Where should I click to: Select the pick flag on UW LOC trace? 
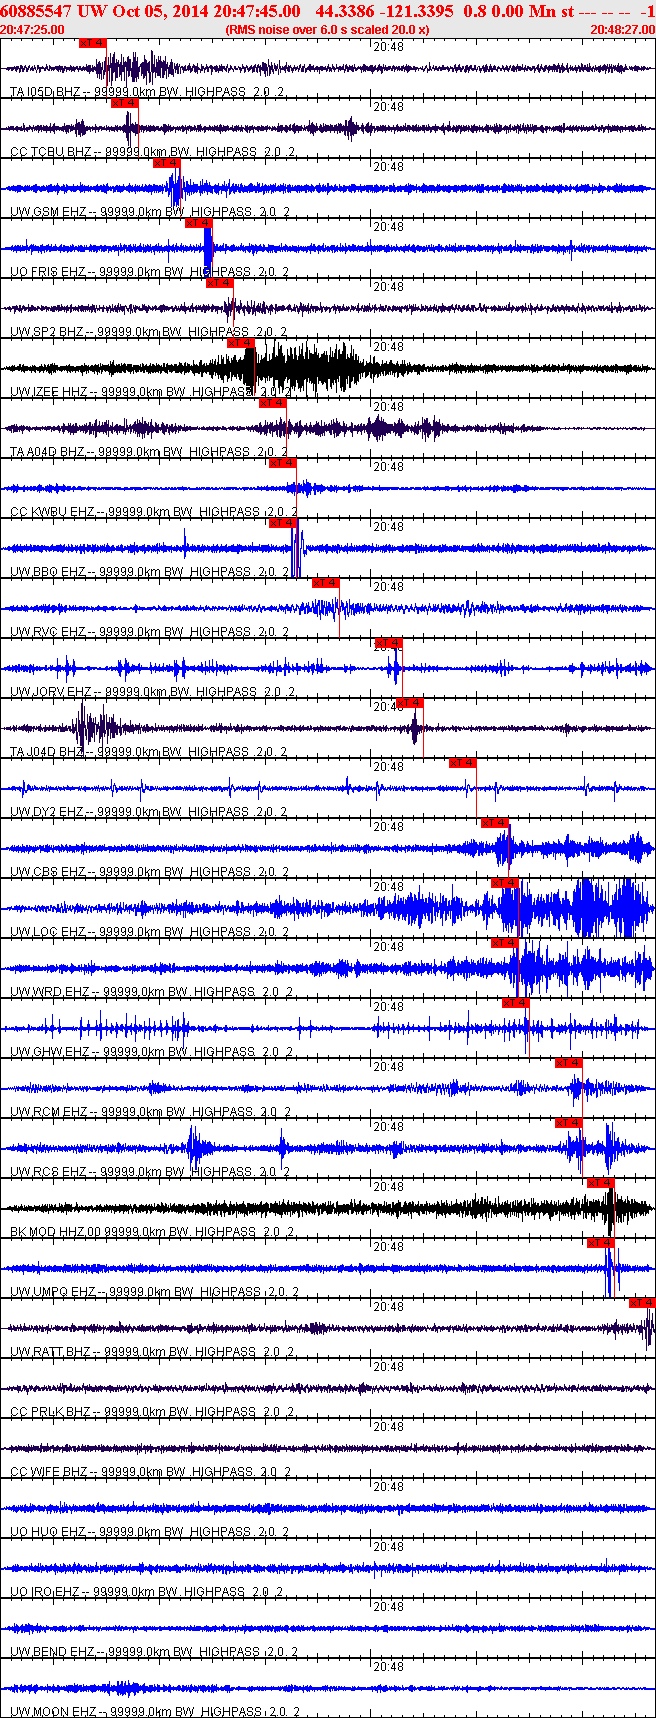[504, 883]
